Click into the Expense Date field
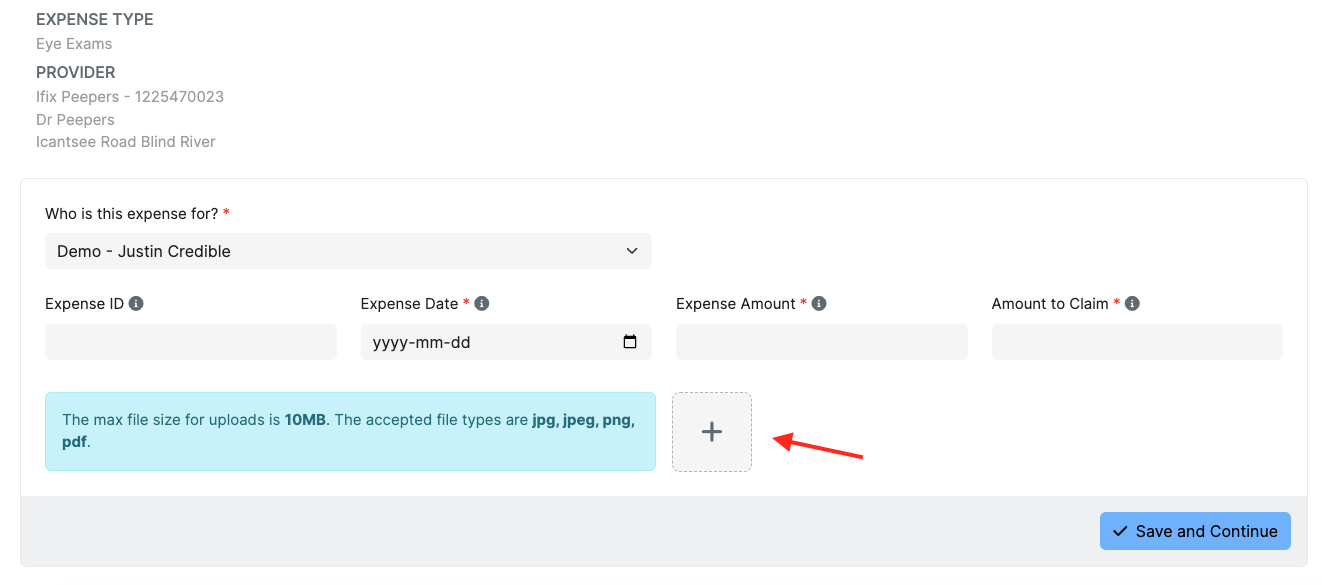1322x585 pixels. click(x=506, y=342)
